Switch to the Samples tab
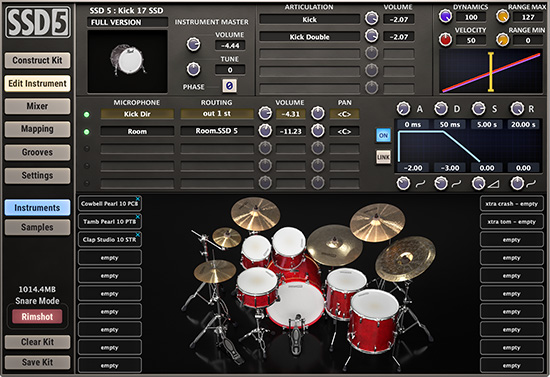 point(37,227)
